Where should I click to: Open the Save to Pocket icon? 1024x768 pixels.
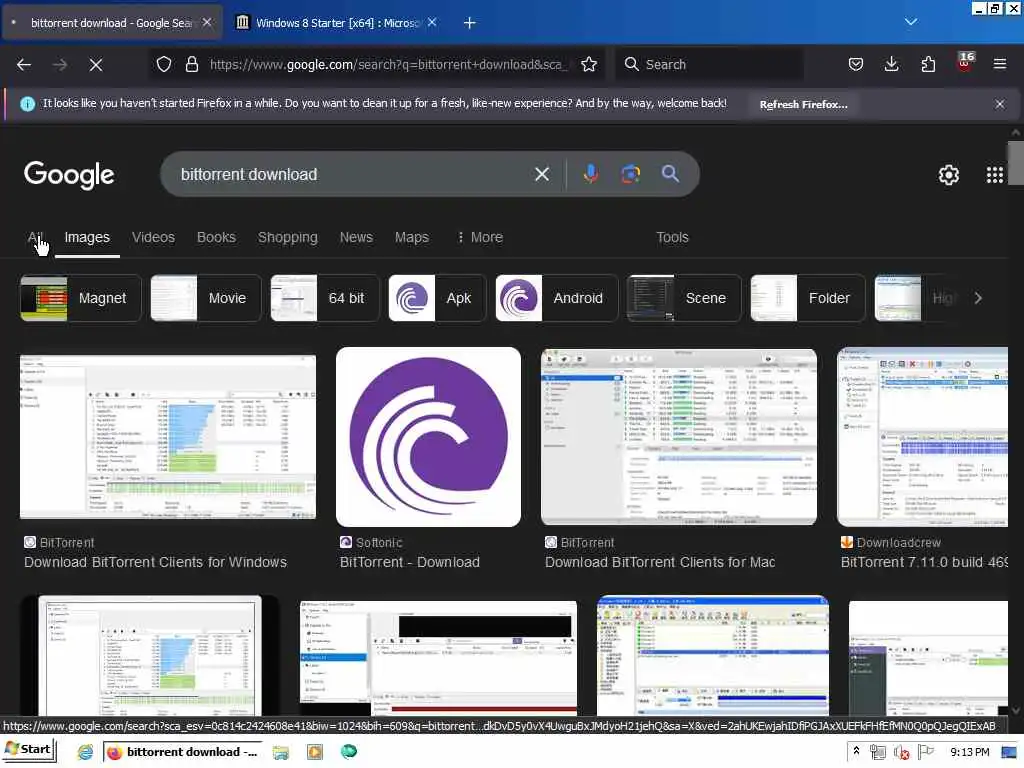[856, 64]
